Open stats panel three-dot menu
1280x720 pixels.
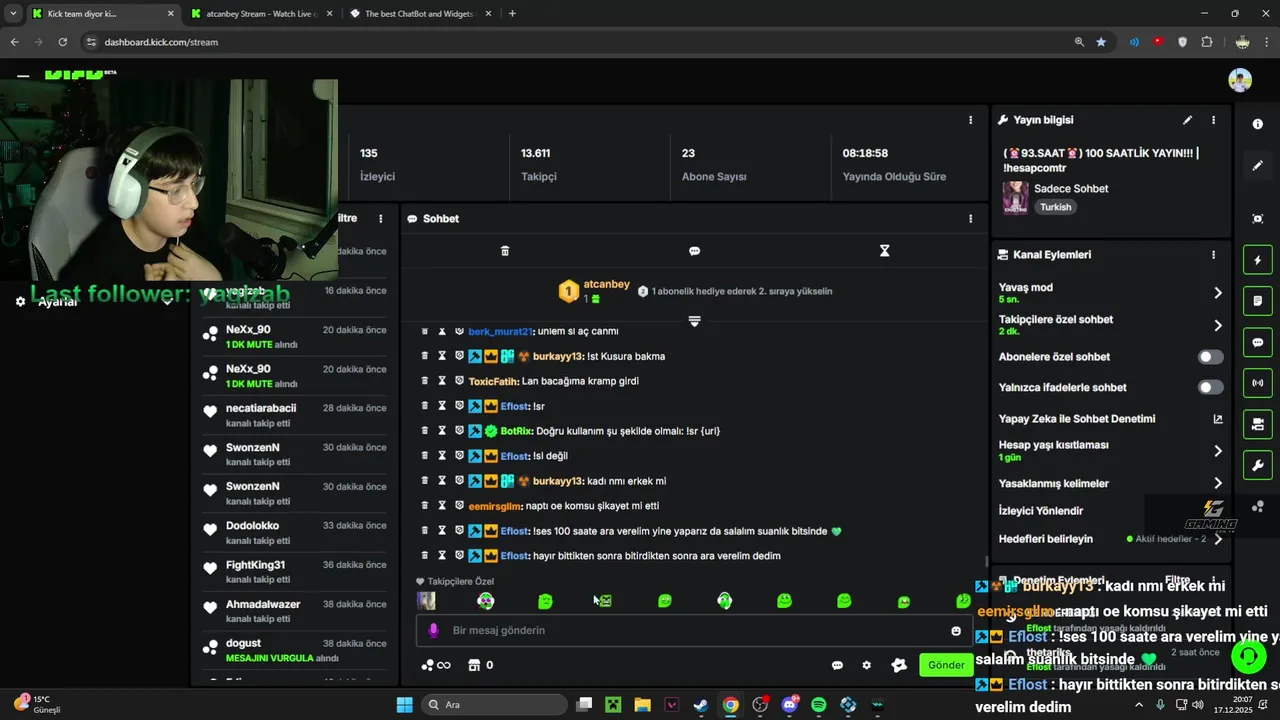(970, 120)
